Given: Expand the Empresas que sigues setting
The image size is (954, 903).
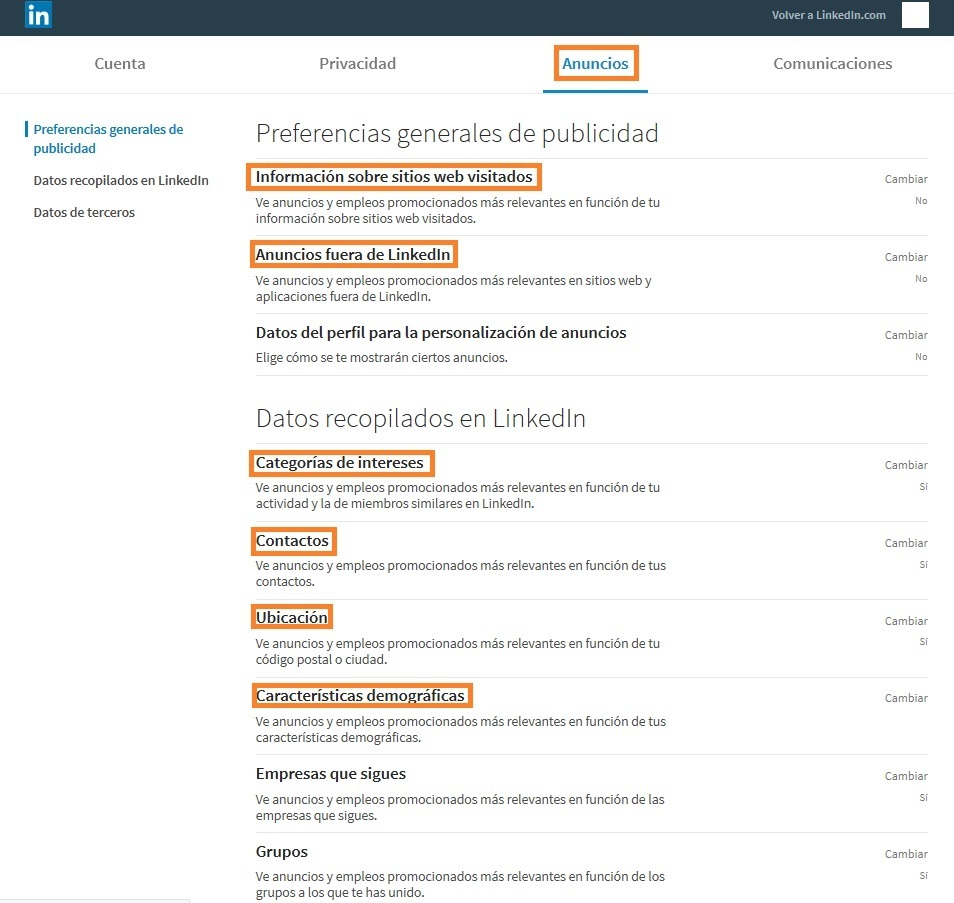Looking at the screenshot, I should pyautogui.click(x=330, y=773).
